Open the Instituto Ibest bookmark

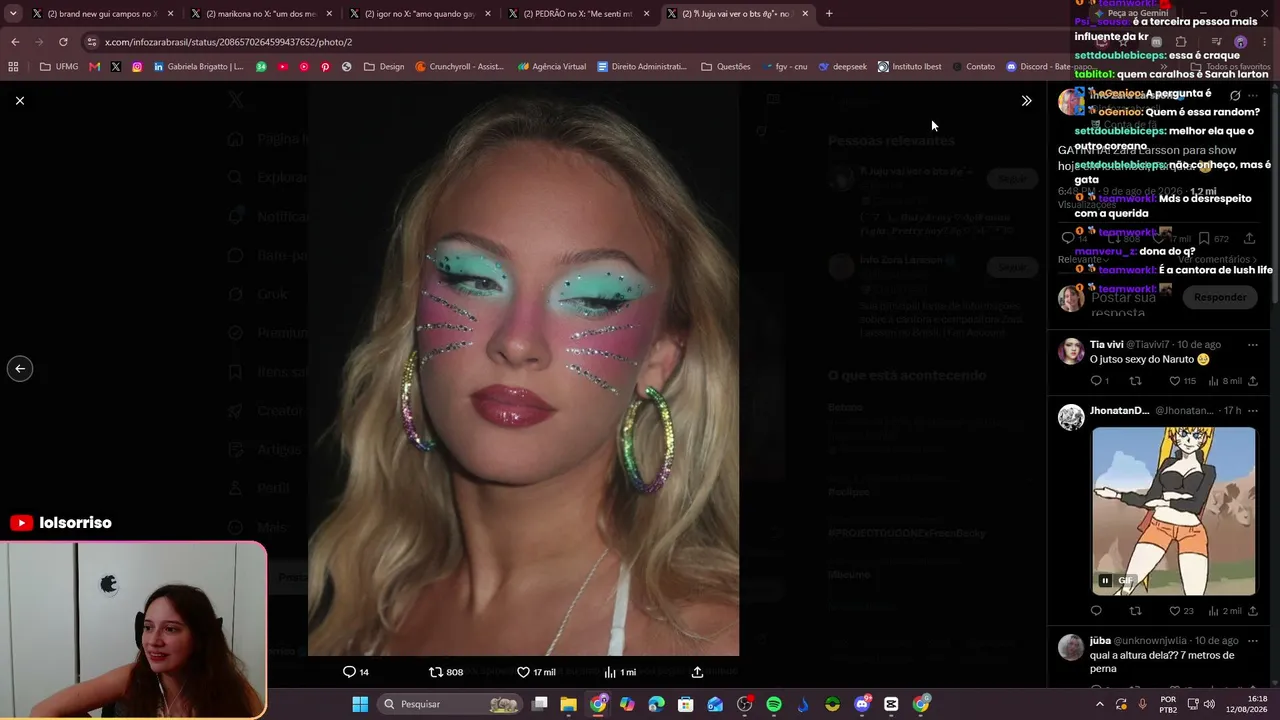coord(910,67)
